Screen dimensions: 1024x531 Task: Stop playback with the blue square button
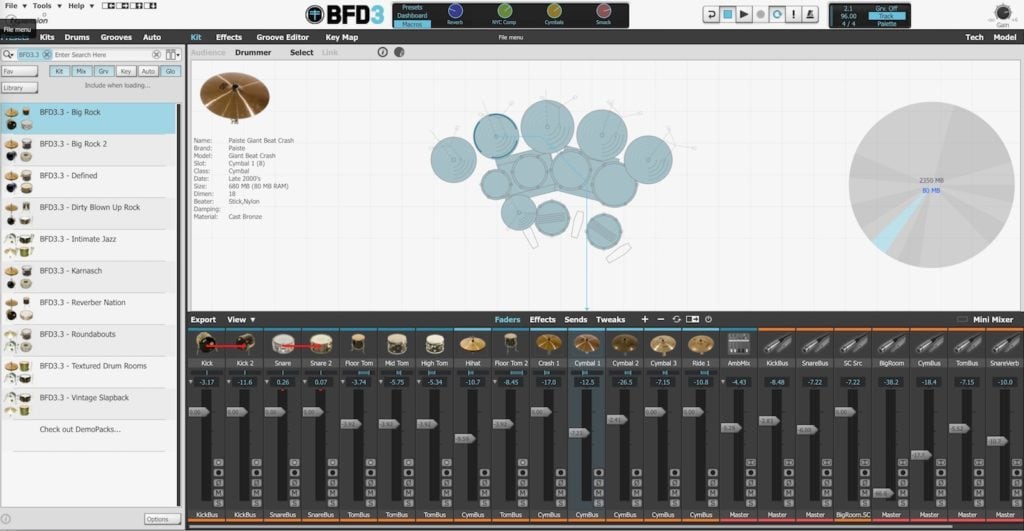(727, 14)
